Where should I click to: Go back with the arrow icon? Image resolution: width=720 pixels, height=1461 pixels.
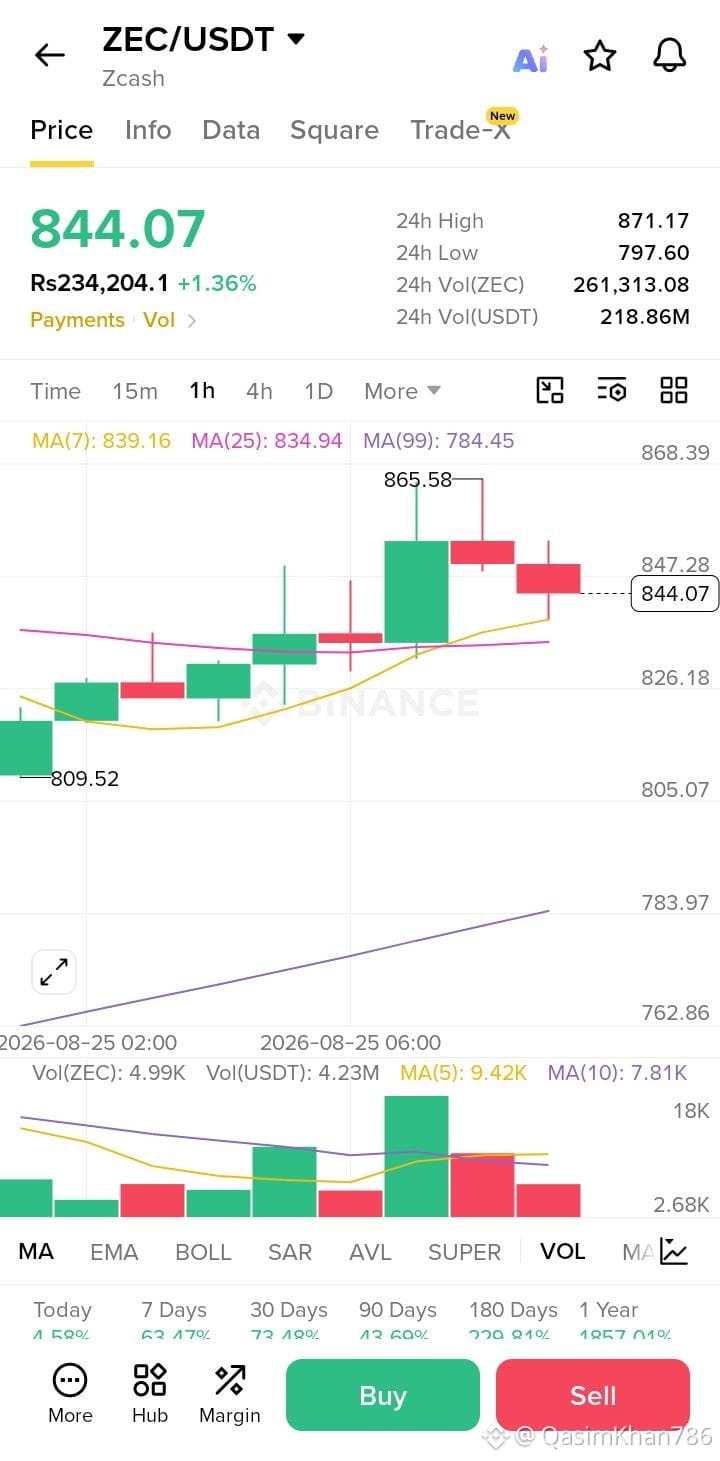click(x=49, y=55)
